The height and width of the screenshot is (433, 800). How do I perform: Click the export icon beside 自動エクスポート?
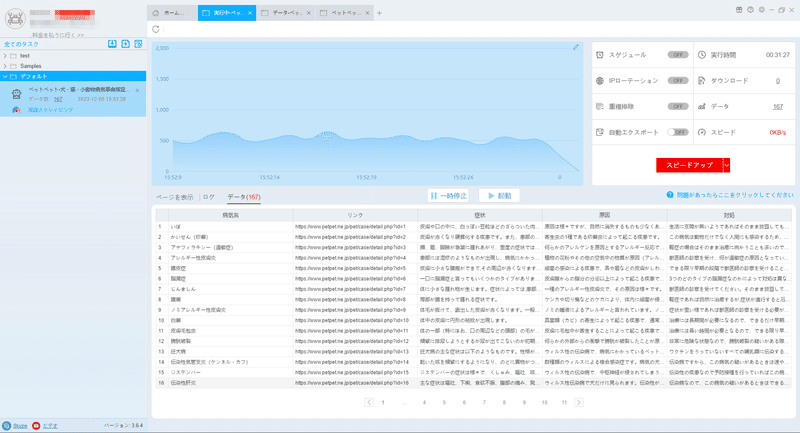600,132
